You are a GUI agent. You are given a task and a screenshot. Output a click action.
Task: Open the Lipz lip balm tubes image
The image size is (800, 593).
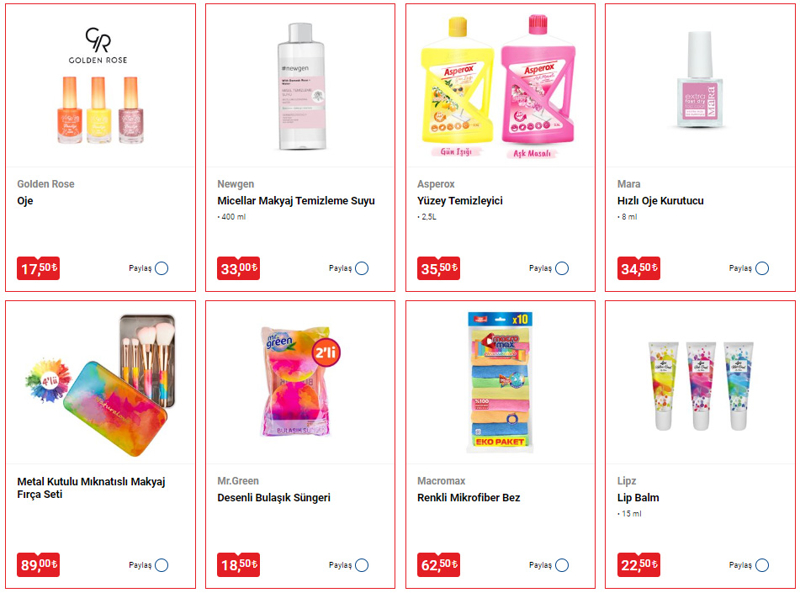click(700, 386)
